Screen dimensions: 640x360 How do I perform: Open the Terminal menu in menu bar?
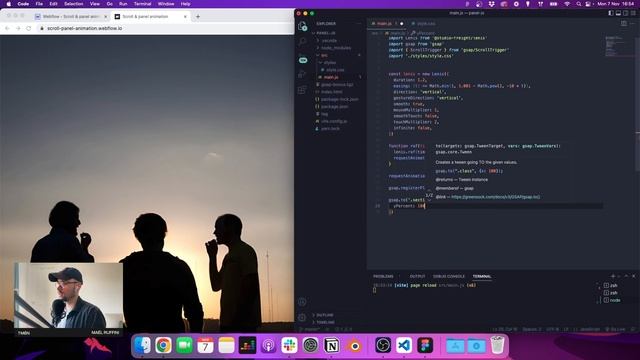[x=142, y=4]
